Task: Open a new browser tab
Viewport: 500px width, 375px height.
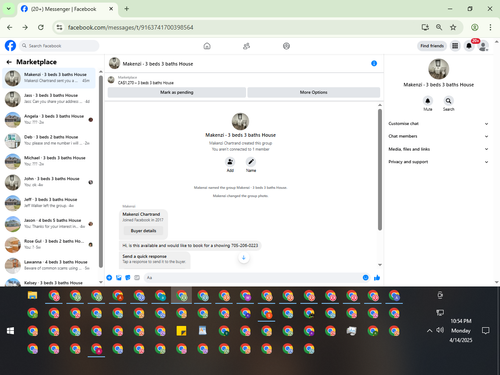Action: [127, 9]
